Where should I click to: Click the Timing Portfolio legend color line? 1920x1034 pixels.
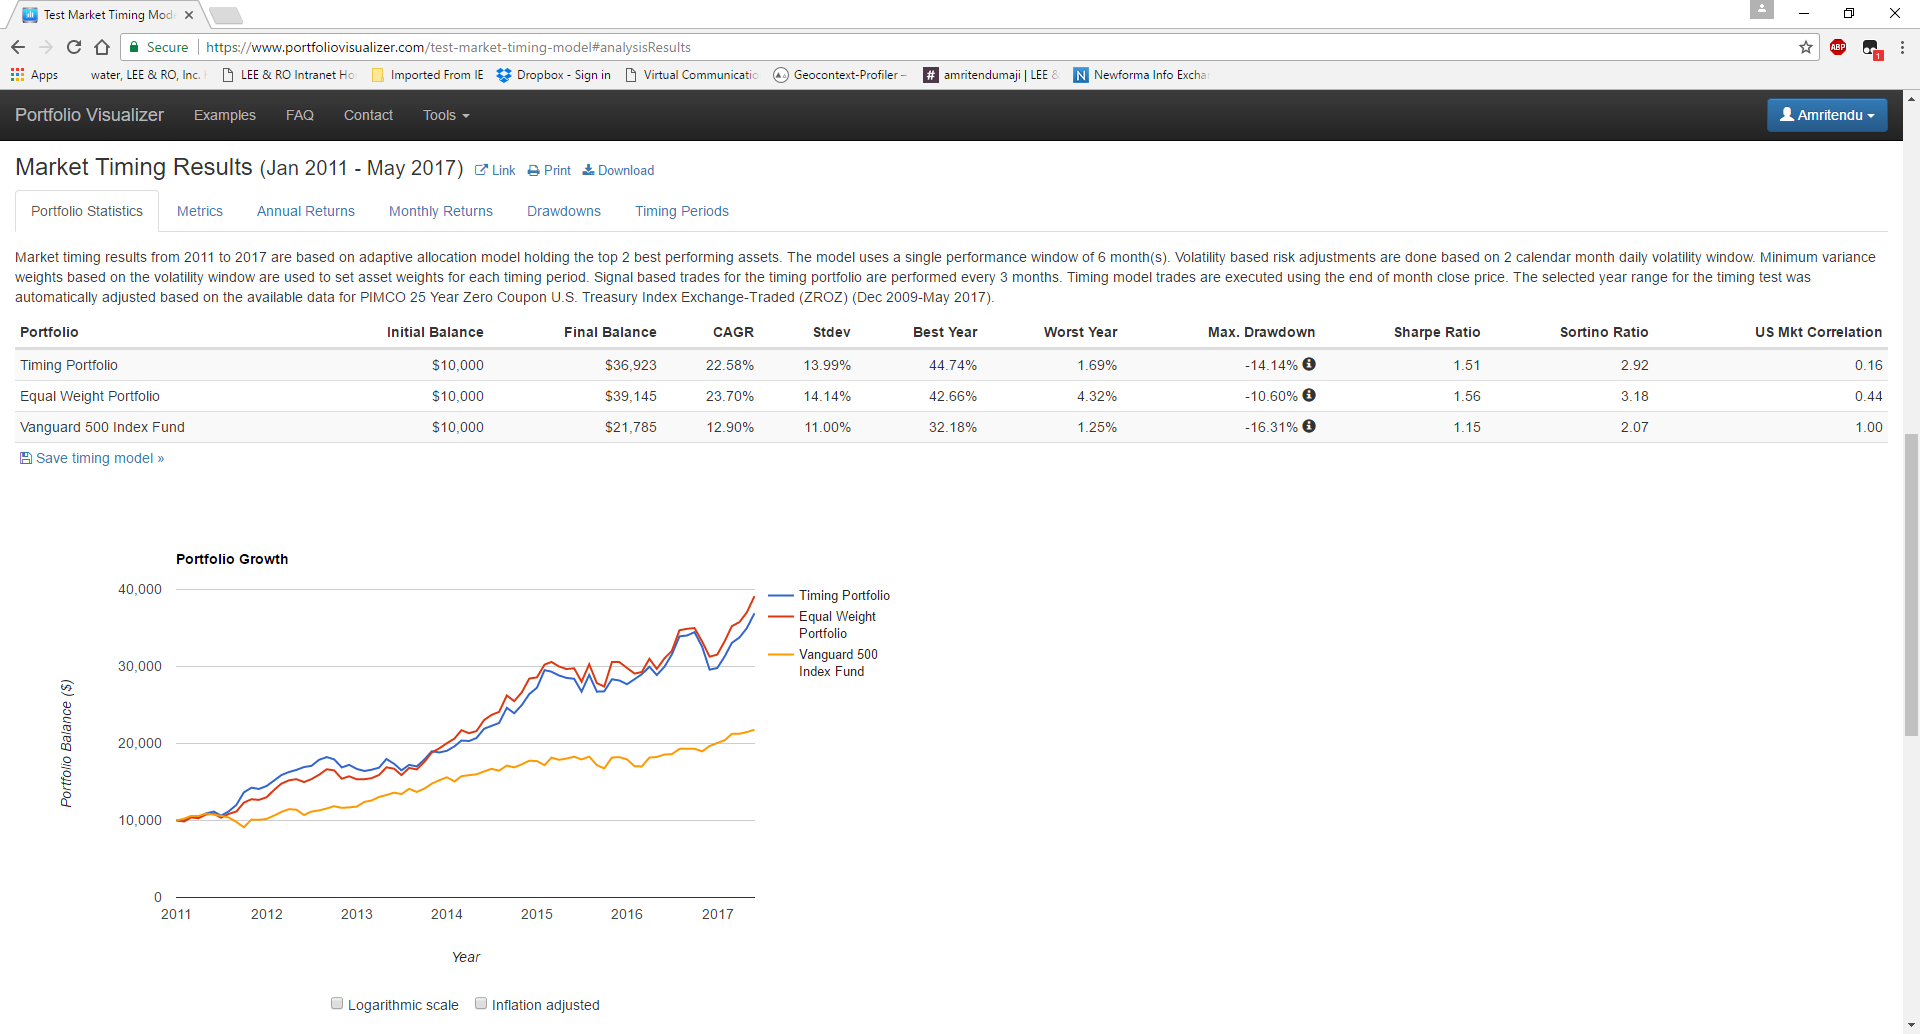[781, 596]
